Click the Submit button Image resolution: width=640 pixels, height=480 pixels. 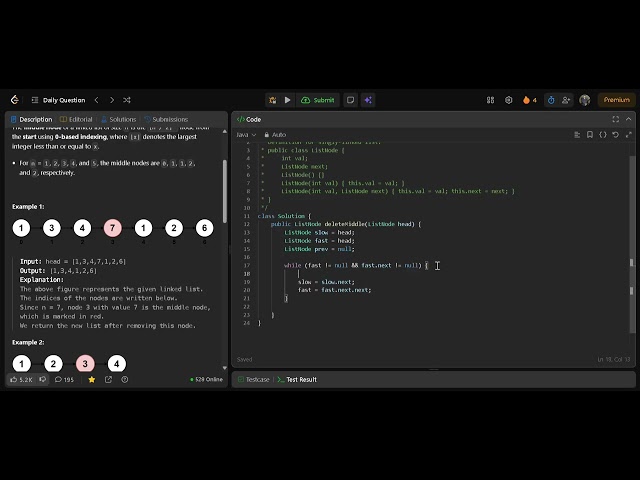pos(318,100)
